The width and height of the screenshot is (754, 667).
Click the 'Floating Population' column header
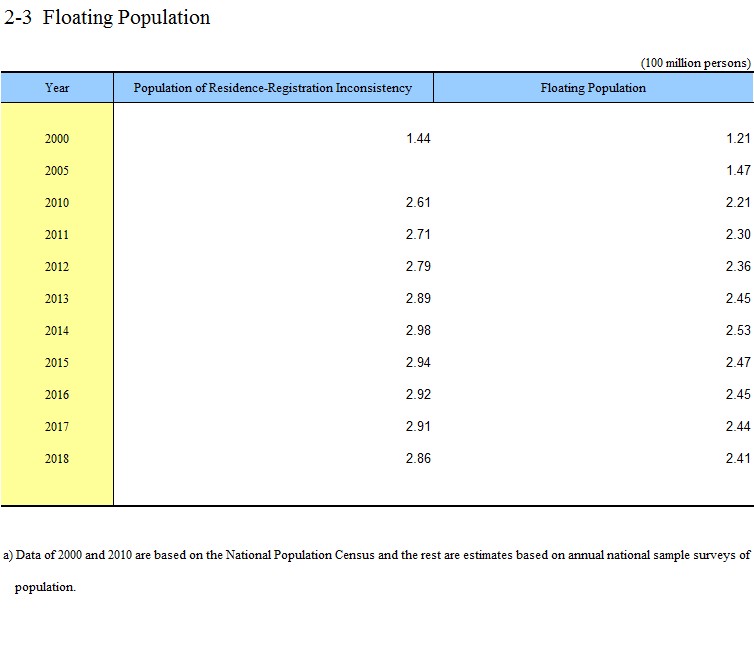click(x=593, y=88)
